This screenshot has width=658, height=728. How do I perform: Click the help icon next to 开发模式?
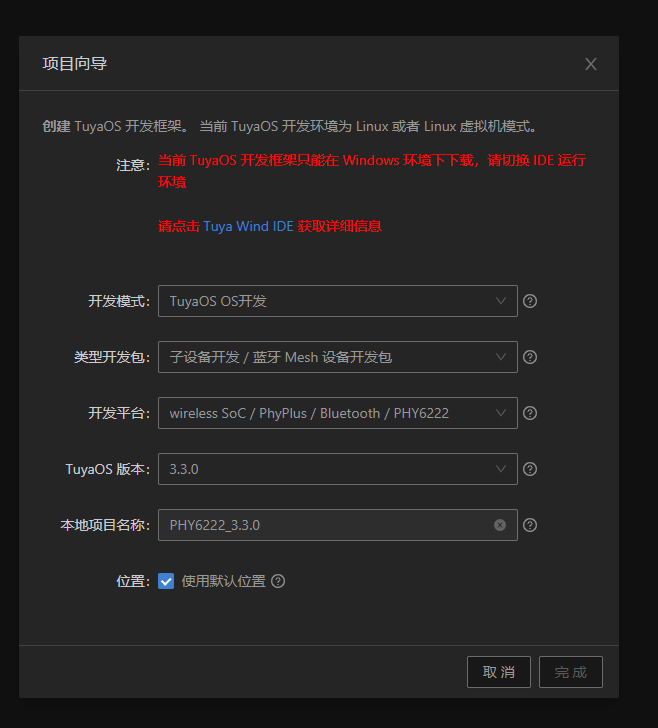(530, 301)
